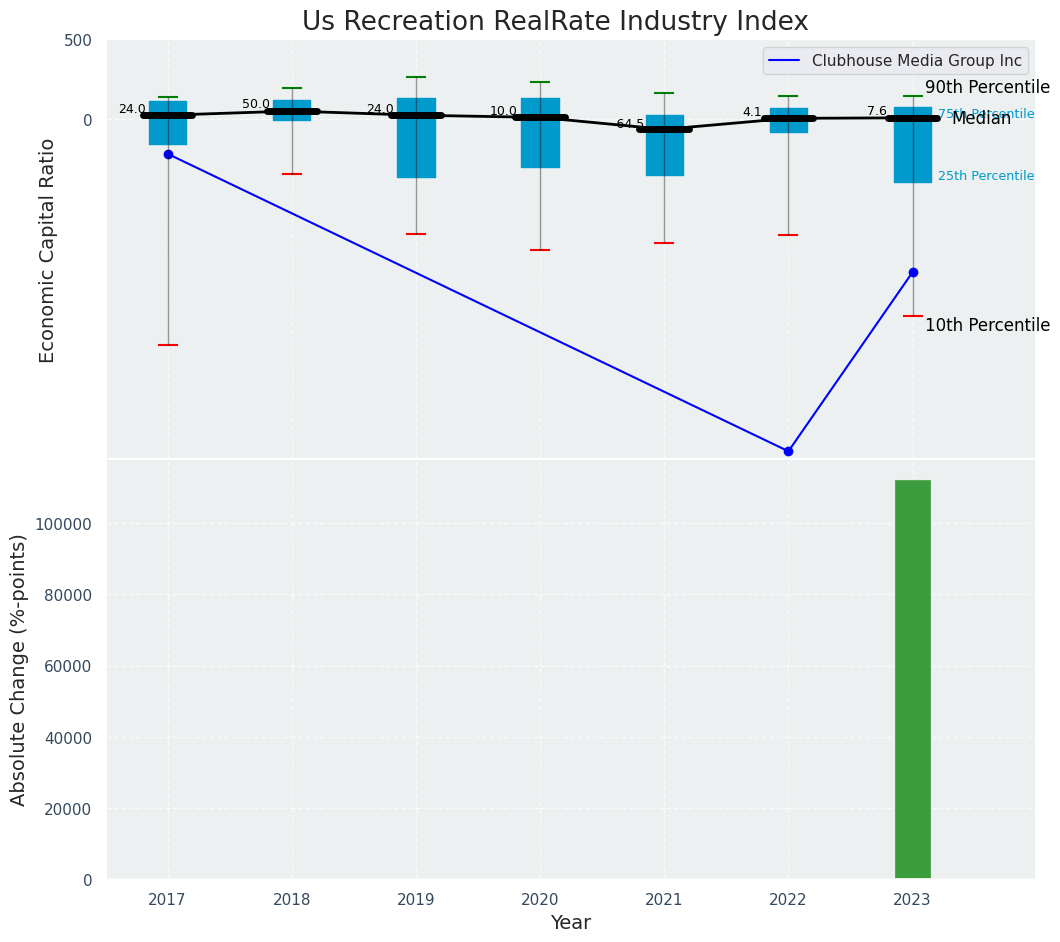Click the median value '4.1' for 2022
This screenshot has width=1060, height=942.
(752, 112)
